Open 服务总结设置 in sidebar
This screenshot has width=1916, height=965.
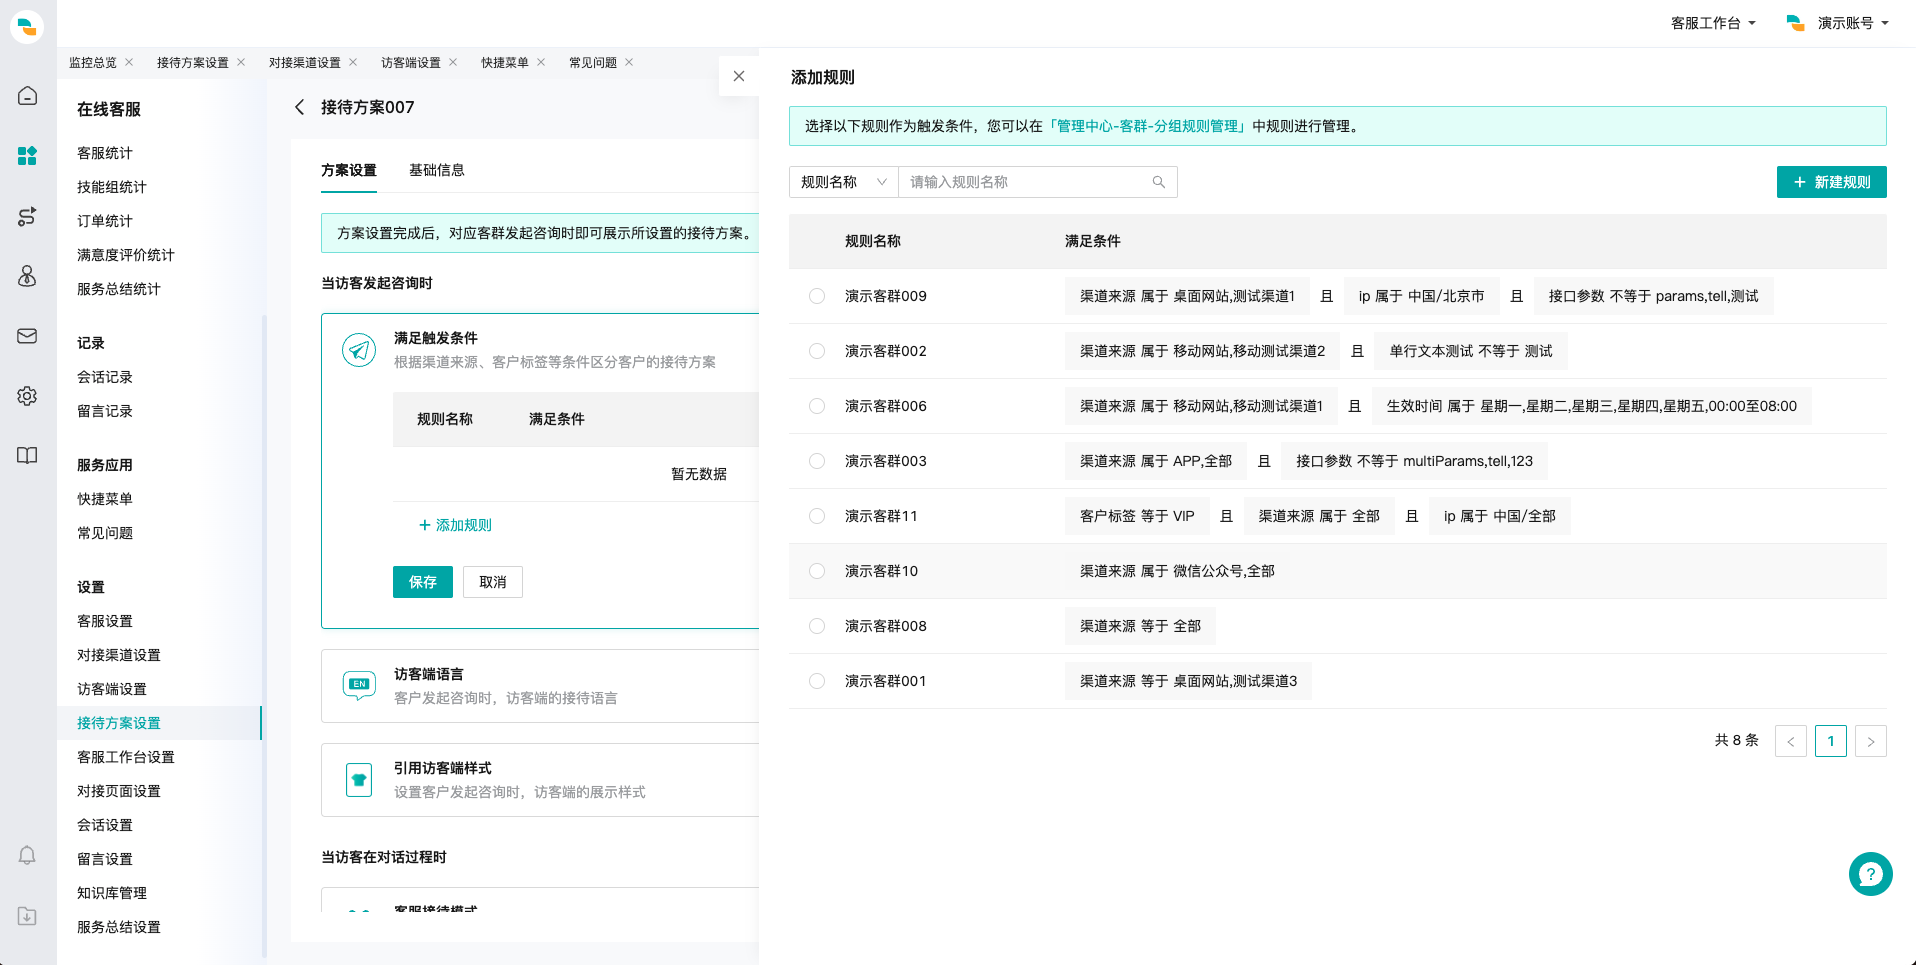pyautogui.click(x=119, y=927)
